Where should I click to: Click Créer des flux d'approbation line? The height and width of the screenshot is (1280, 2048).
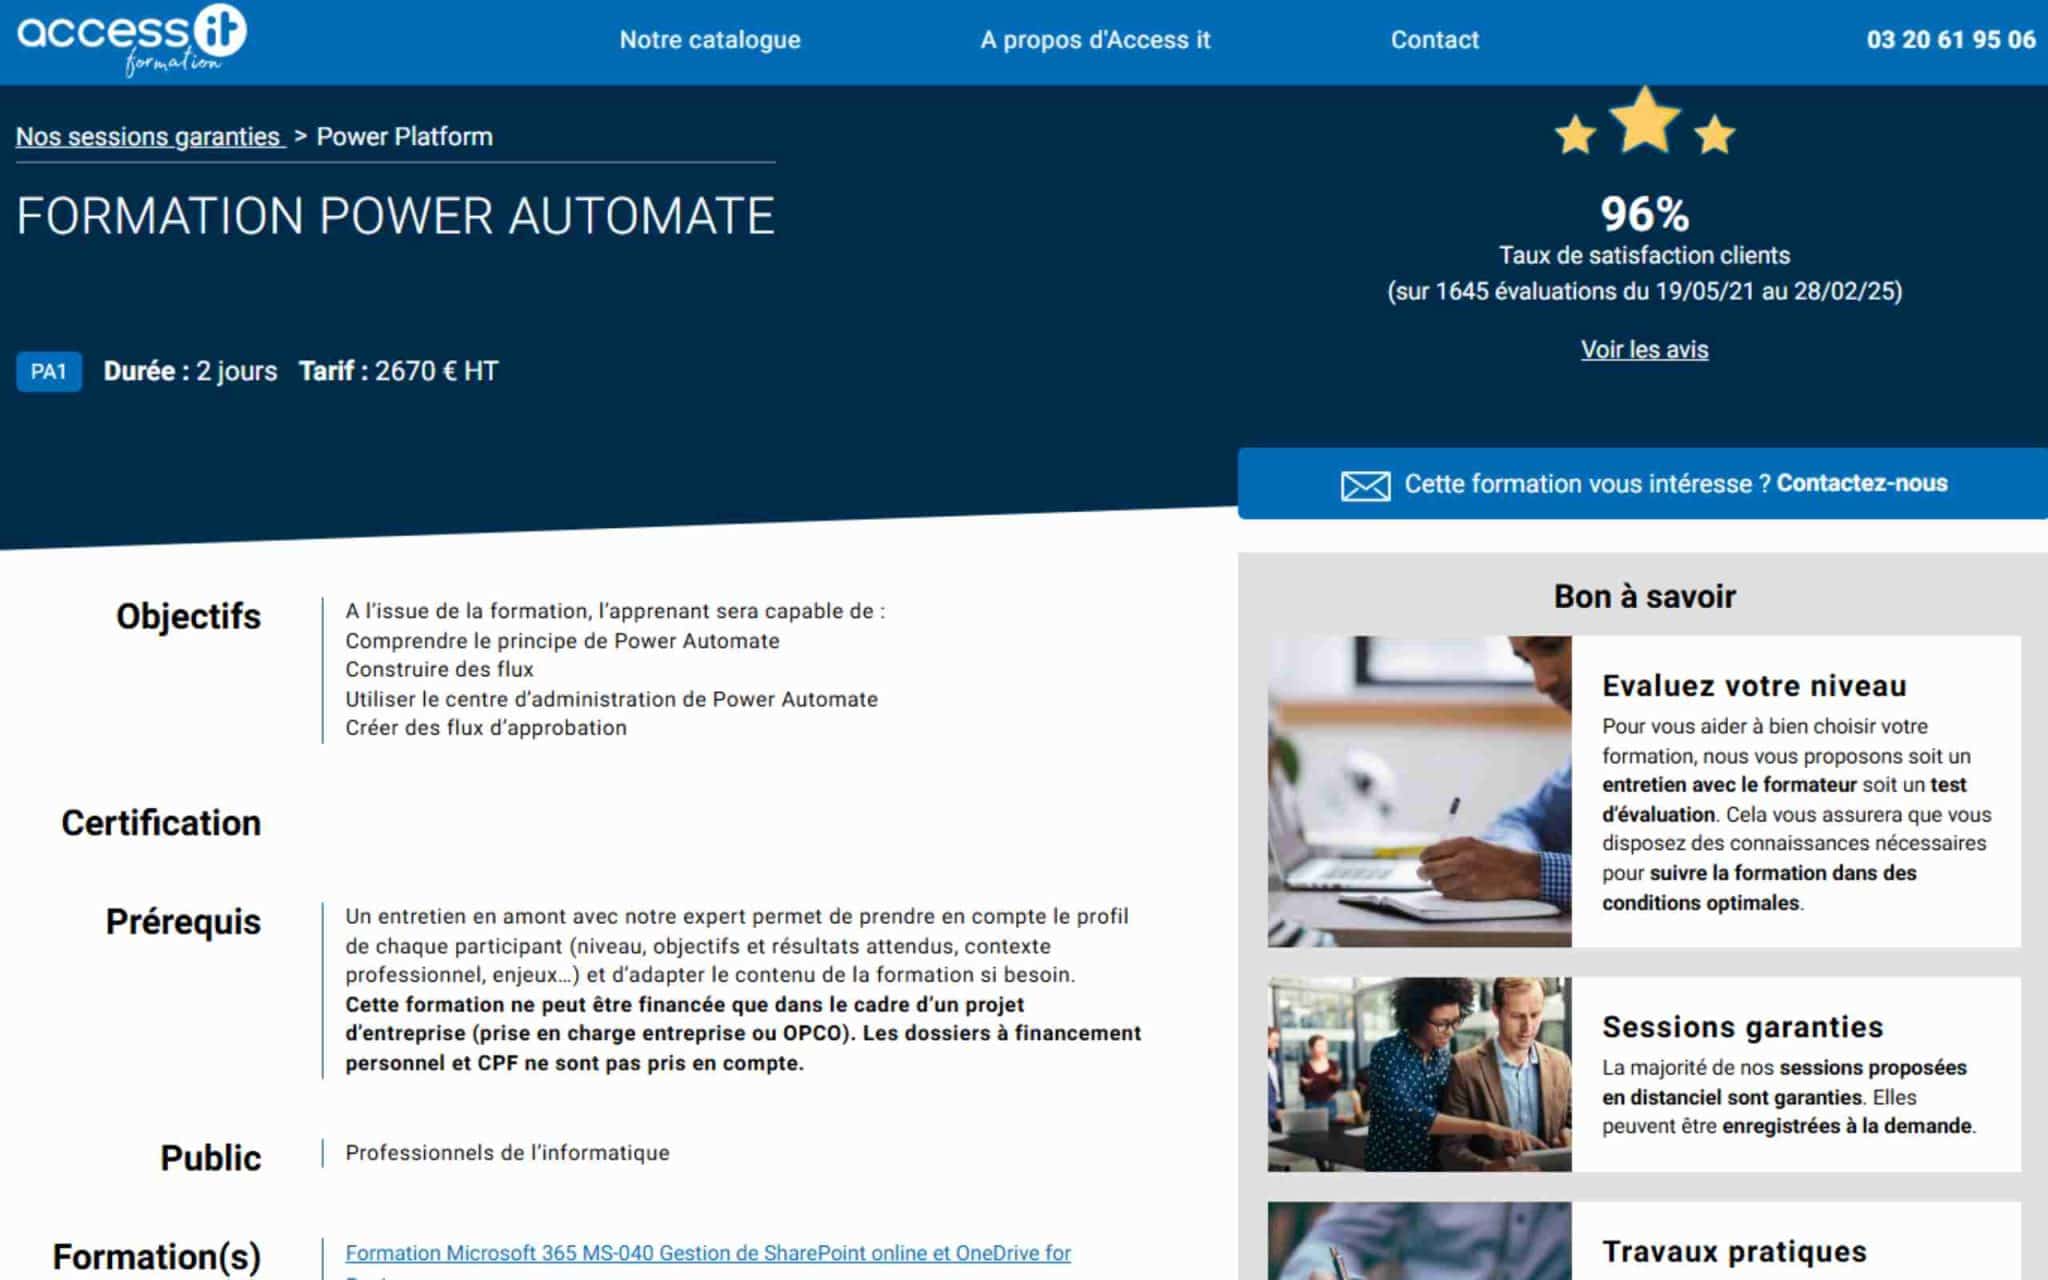point(486,728)
